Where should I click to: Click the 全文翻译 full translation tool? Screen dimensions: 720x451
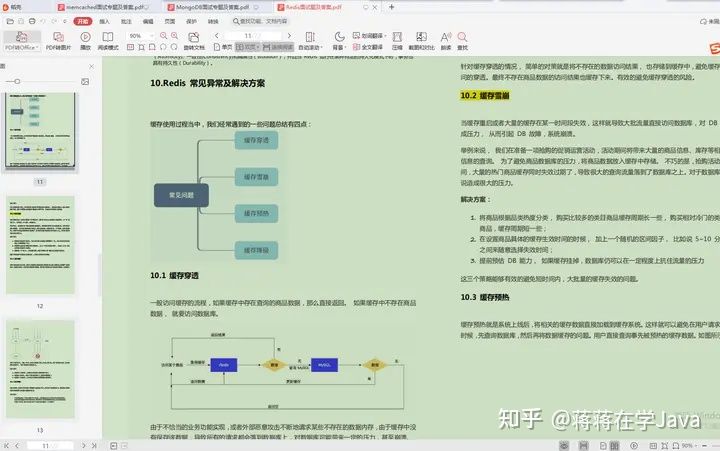[368, 47]
